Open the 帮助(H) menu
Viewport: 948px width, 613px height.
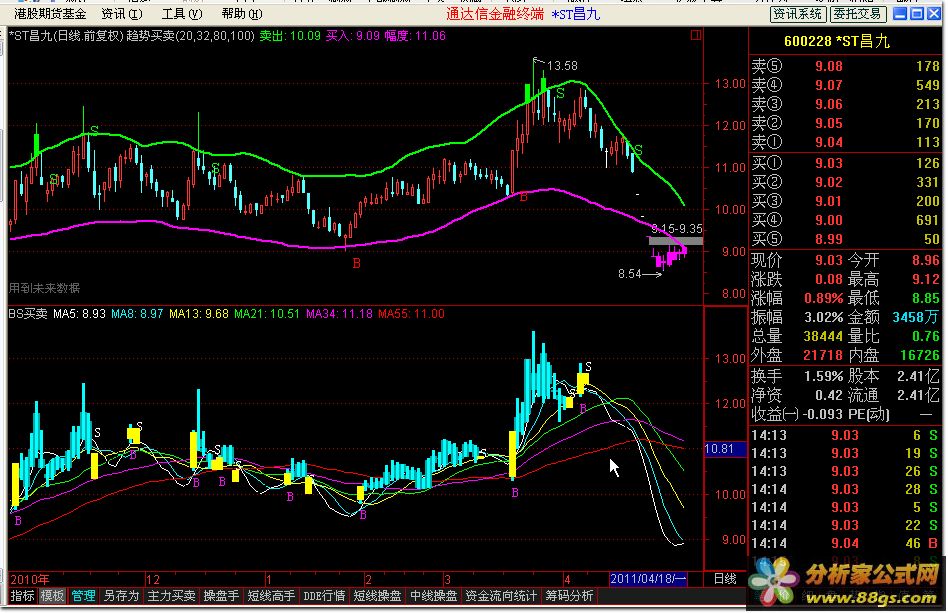click(x=241, y=13)
